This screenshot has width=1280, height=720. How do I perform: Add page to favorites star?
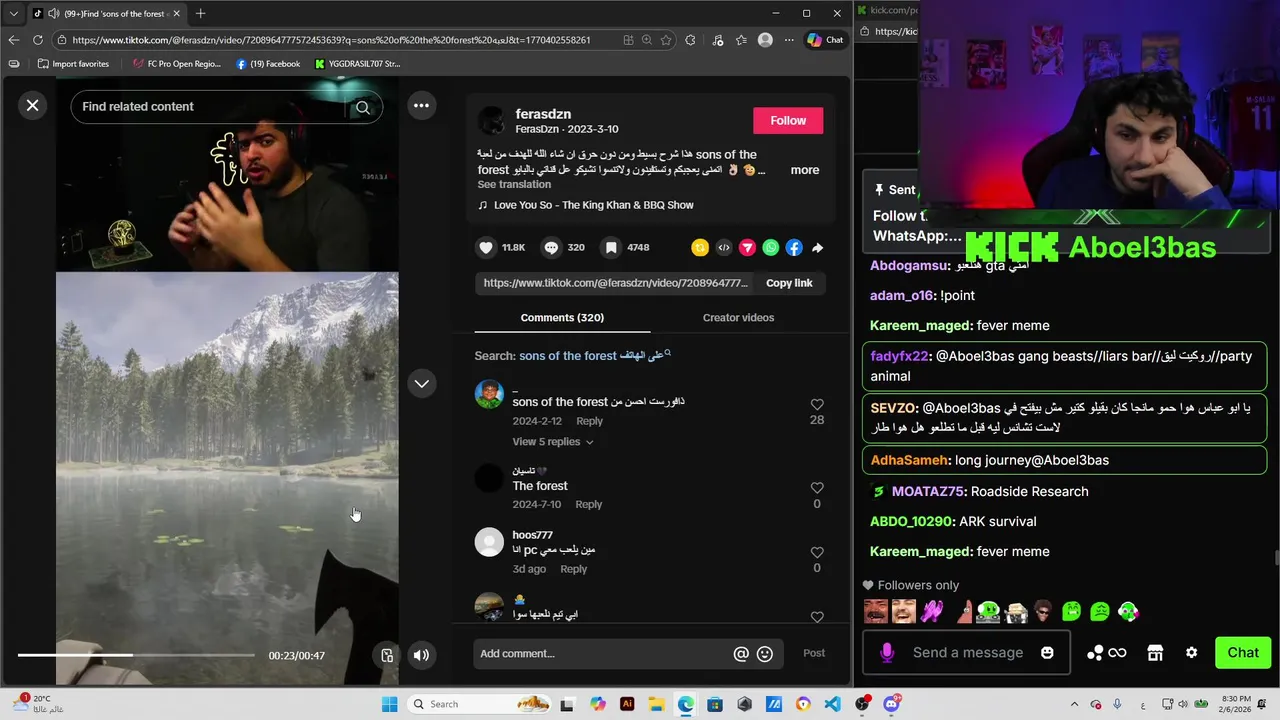coord(666,40)
